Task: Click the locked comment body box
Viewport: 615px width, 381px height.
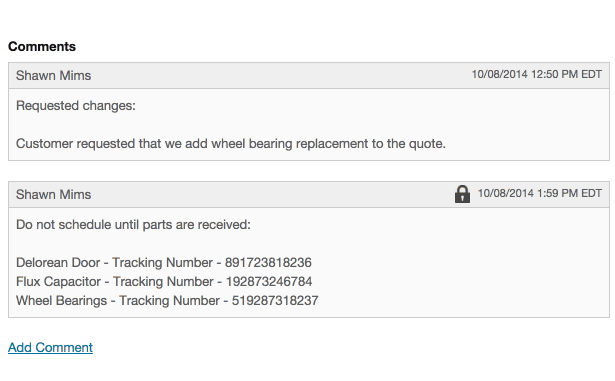Action: (309, 263)
